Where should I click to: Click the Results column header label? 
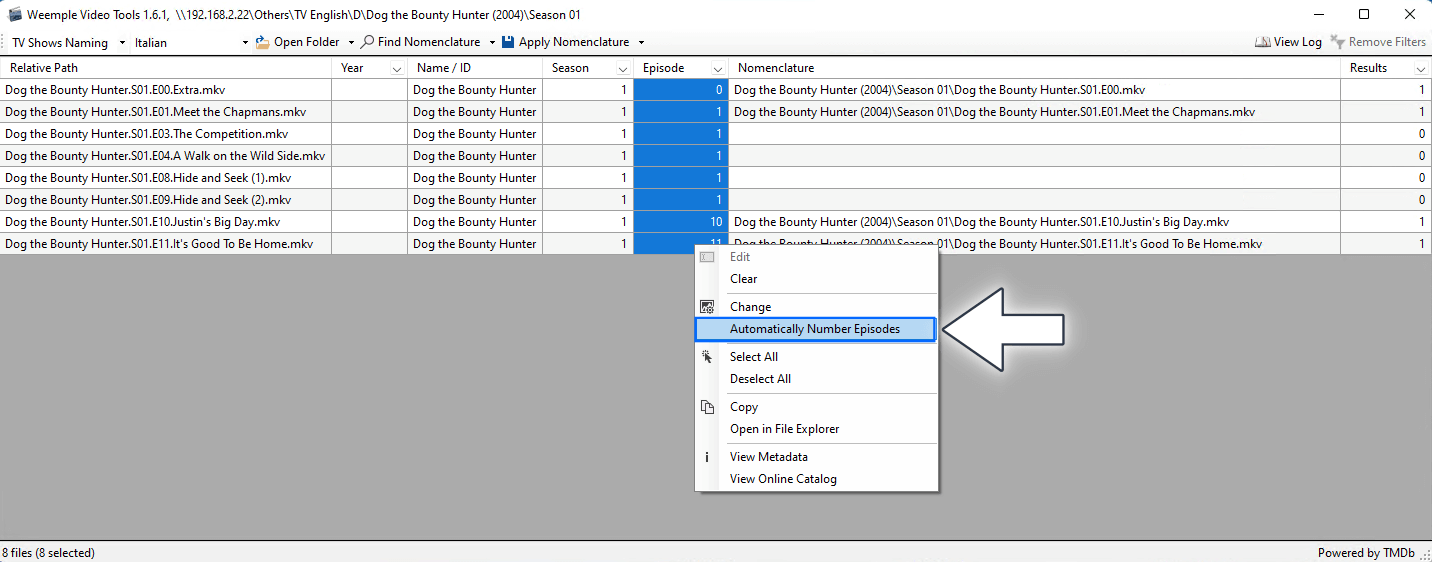[1368, 68]
